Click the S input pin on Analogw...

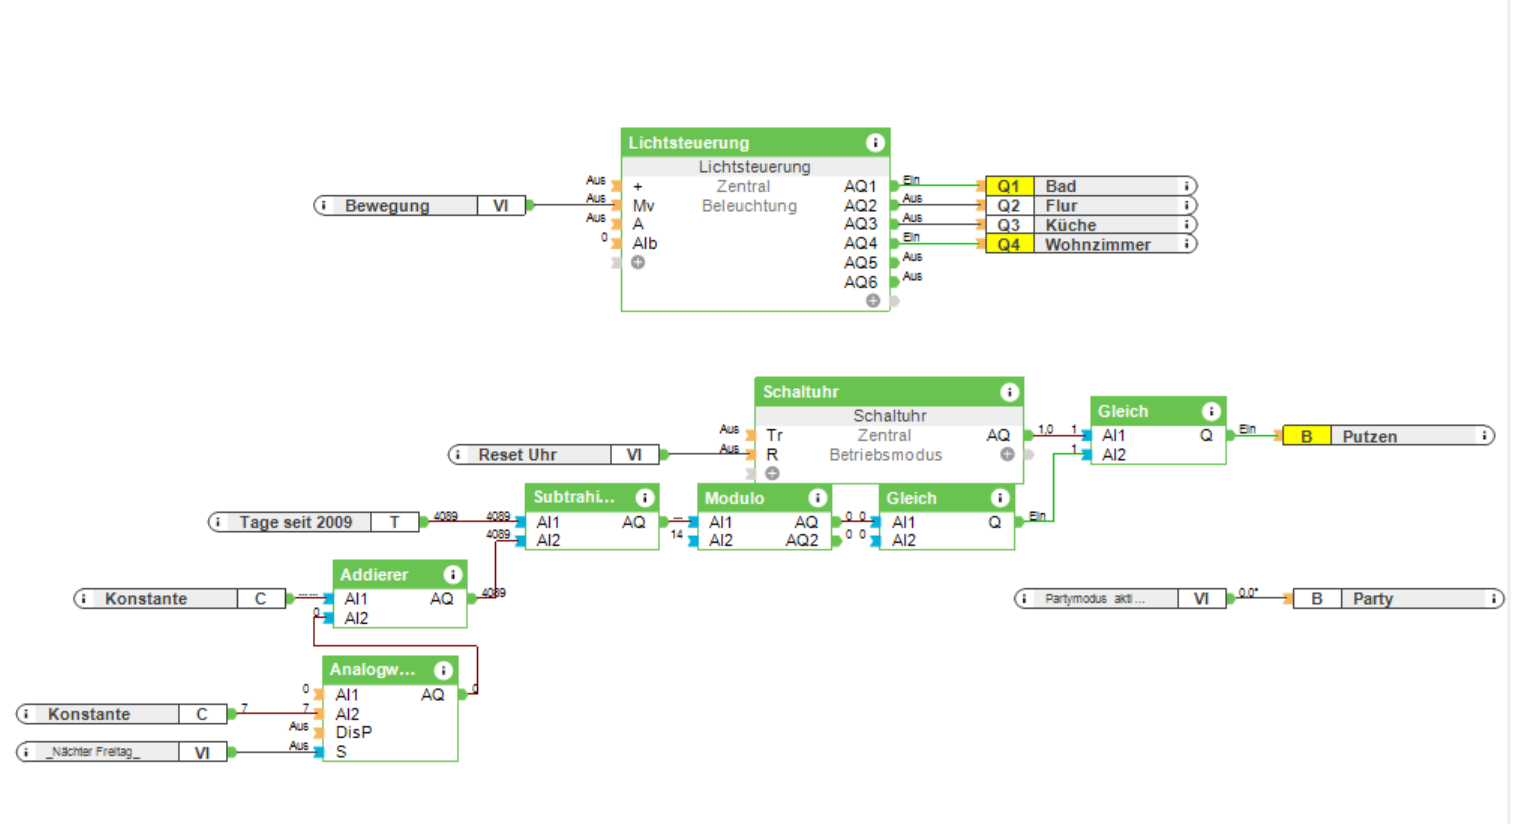(319, 752)
